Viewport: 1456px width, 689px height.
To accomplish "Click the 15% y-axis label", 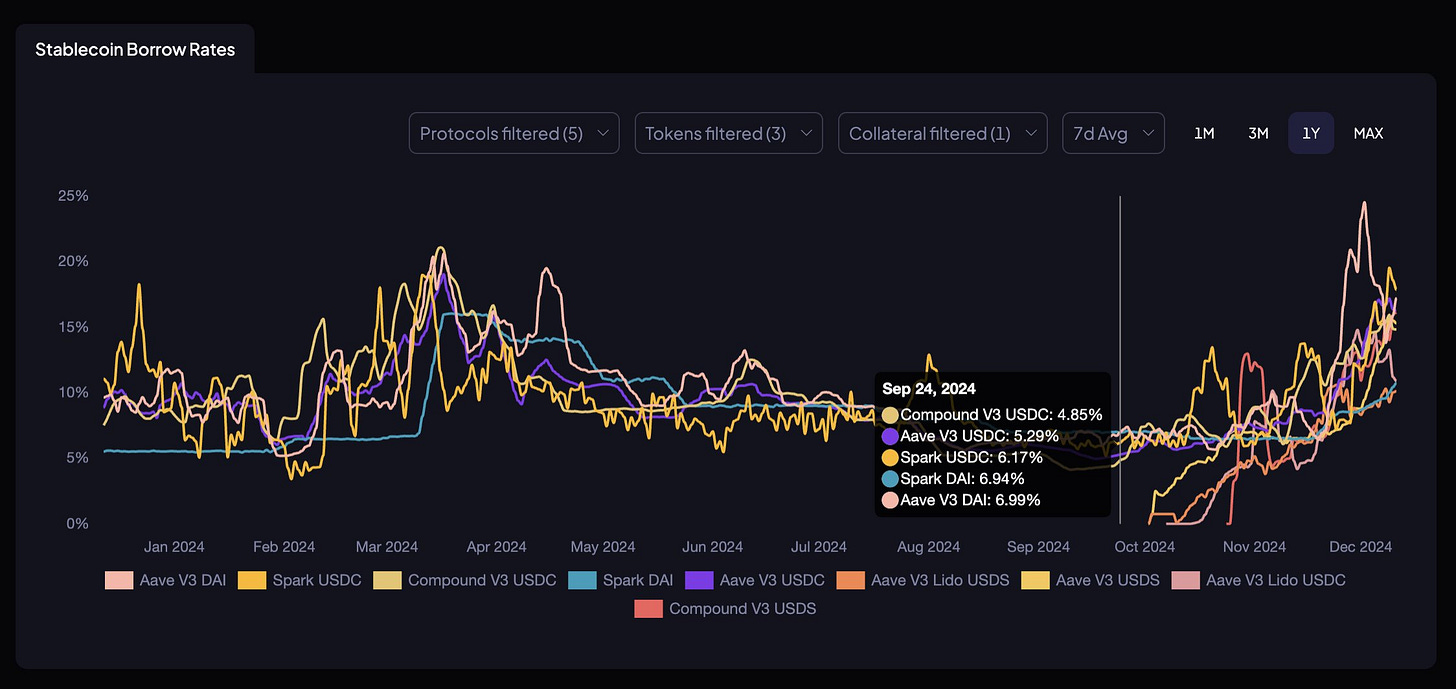I will [73, 327].
